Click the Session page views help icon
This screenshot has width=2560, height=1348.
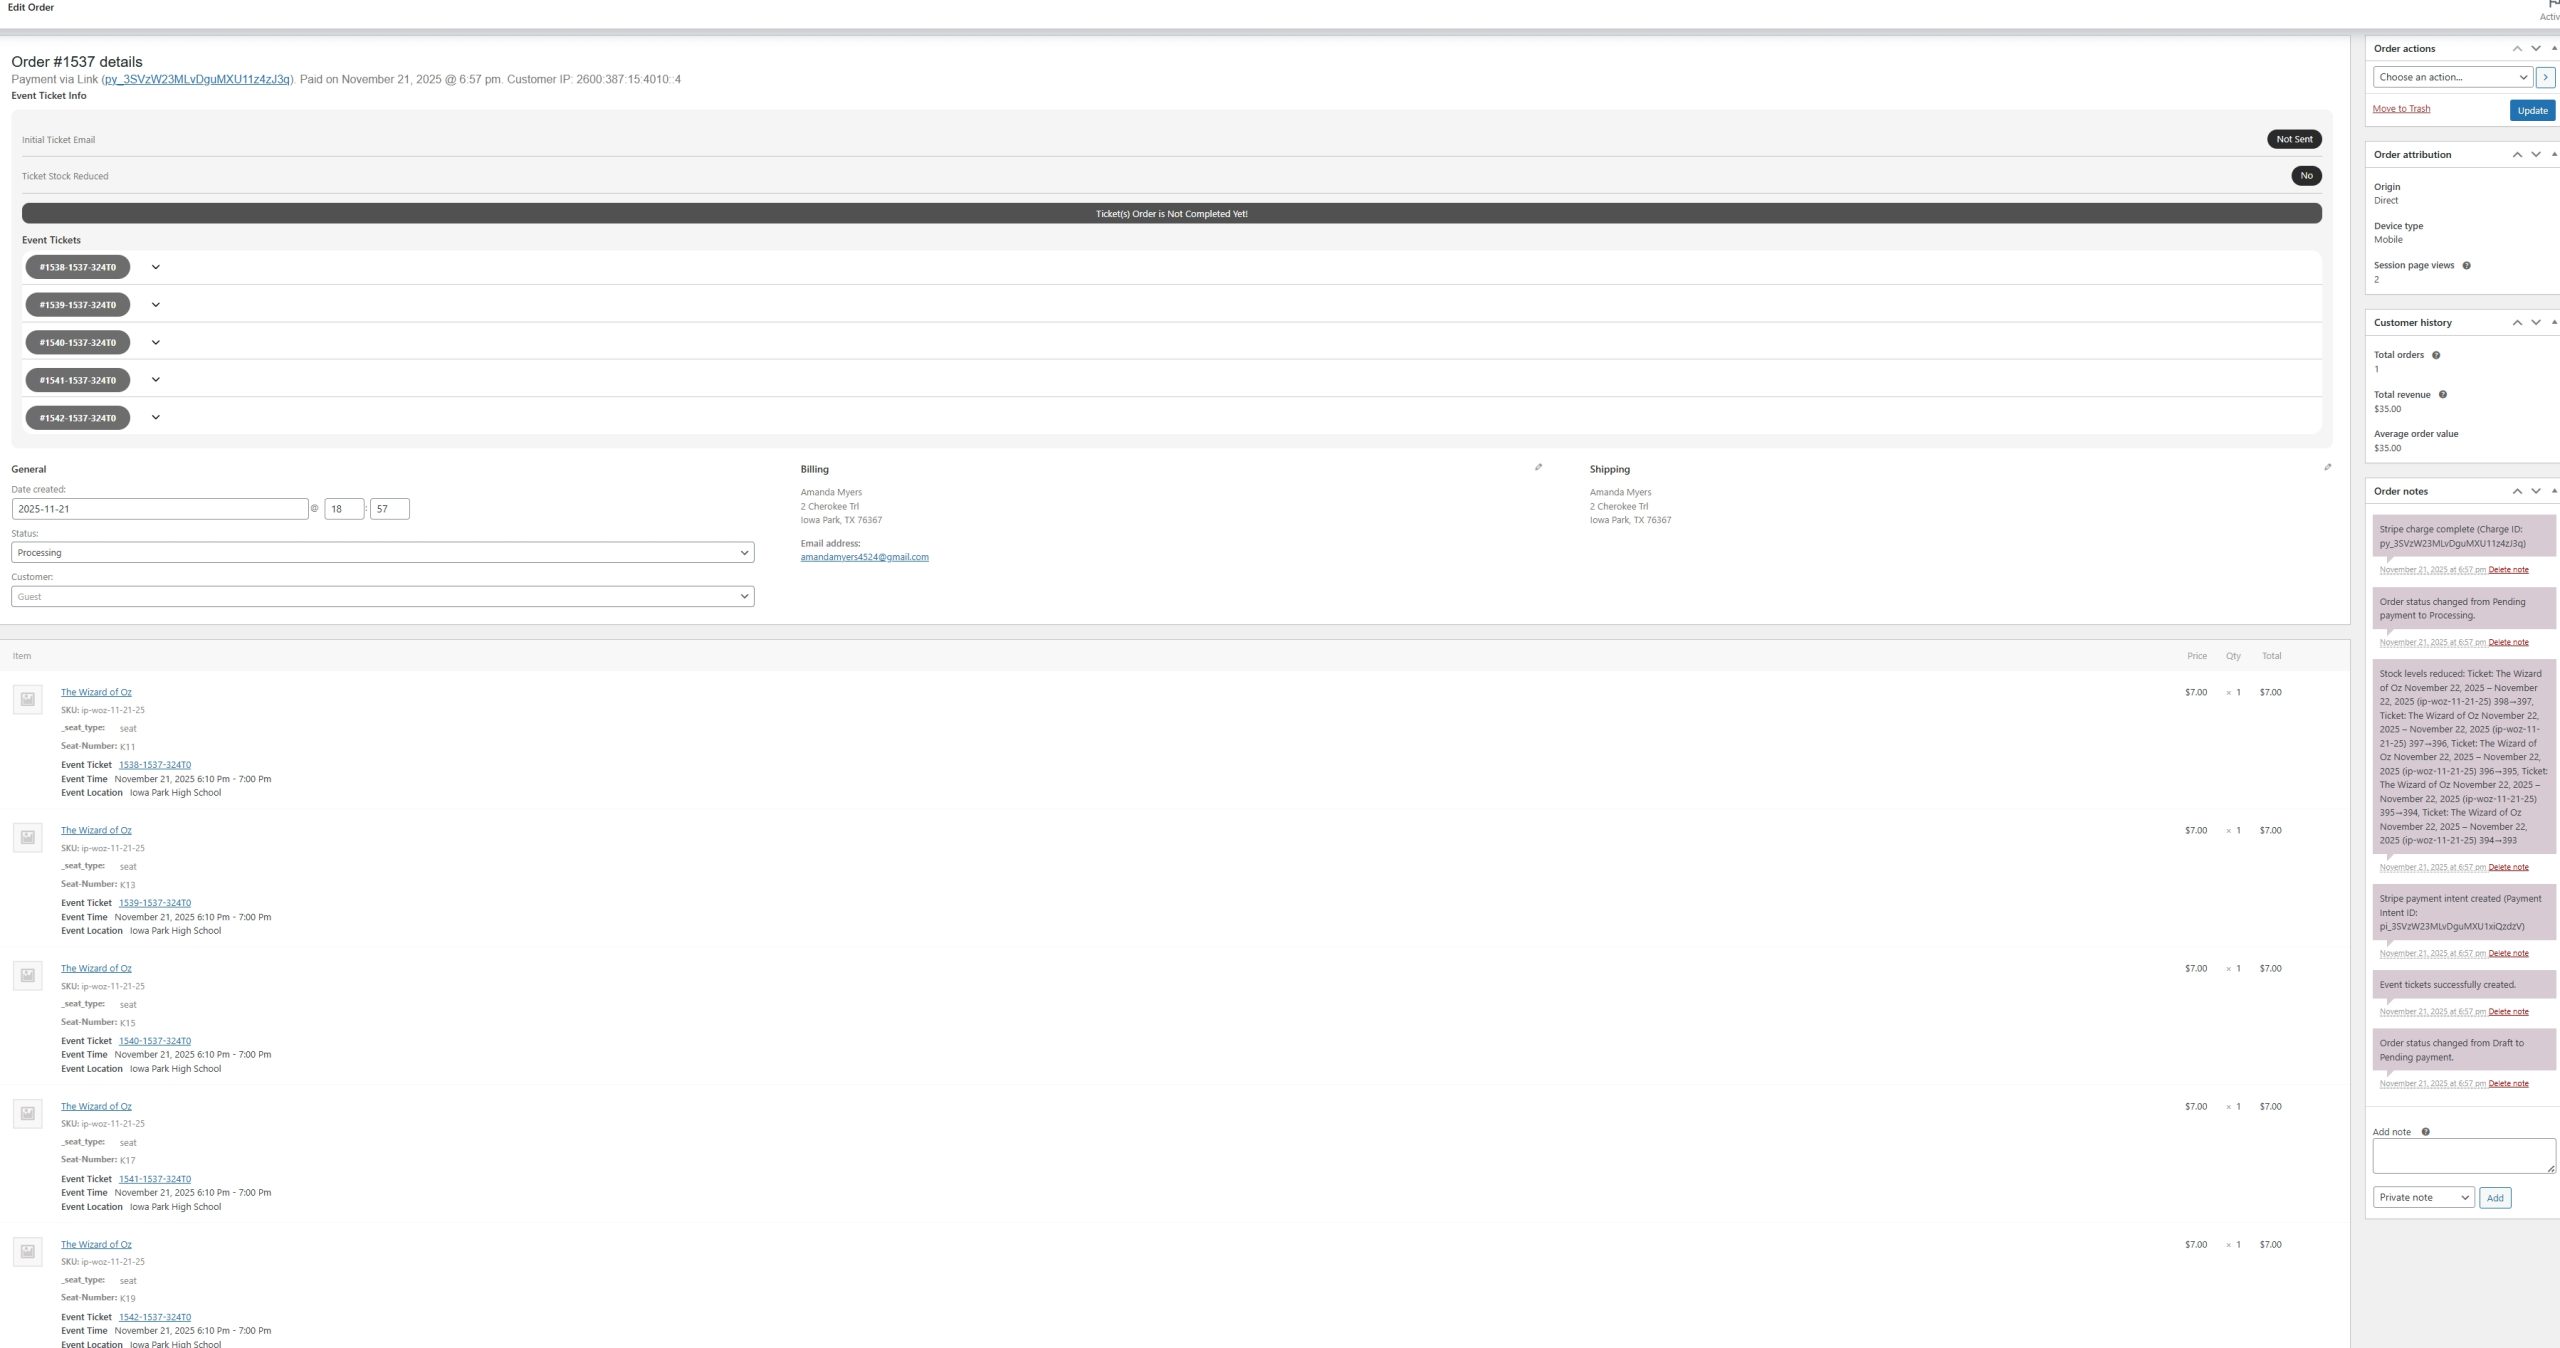tap(2466, 266)
